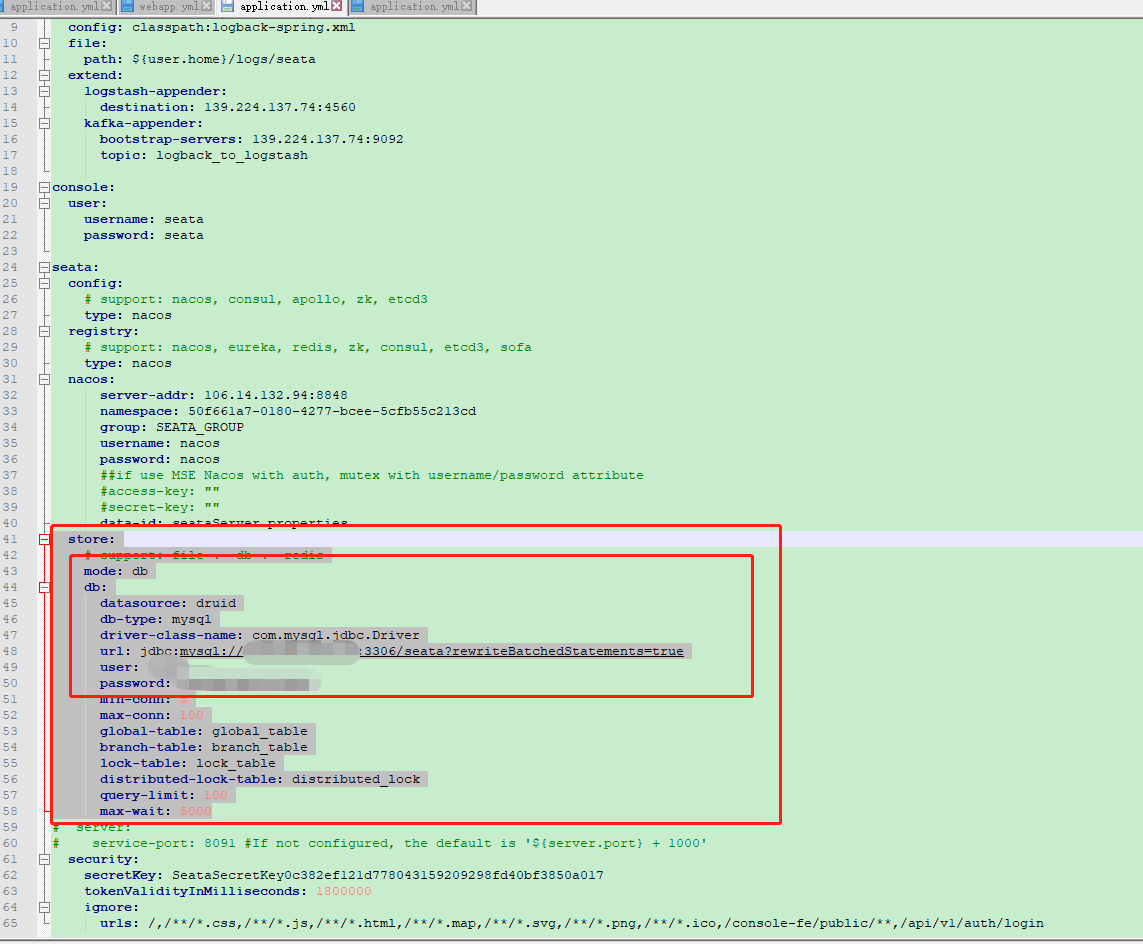Click the namespace UUID value
Viewport: 1143px width, 944px height.
pos(332,411)
